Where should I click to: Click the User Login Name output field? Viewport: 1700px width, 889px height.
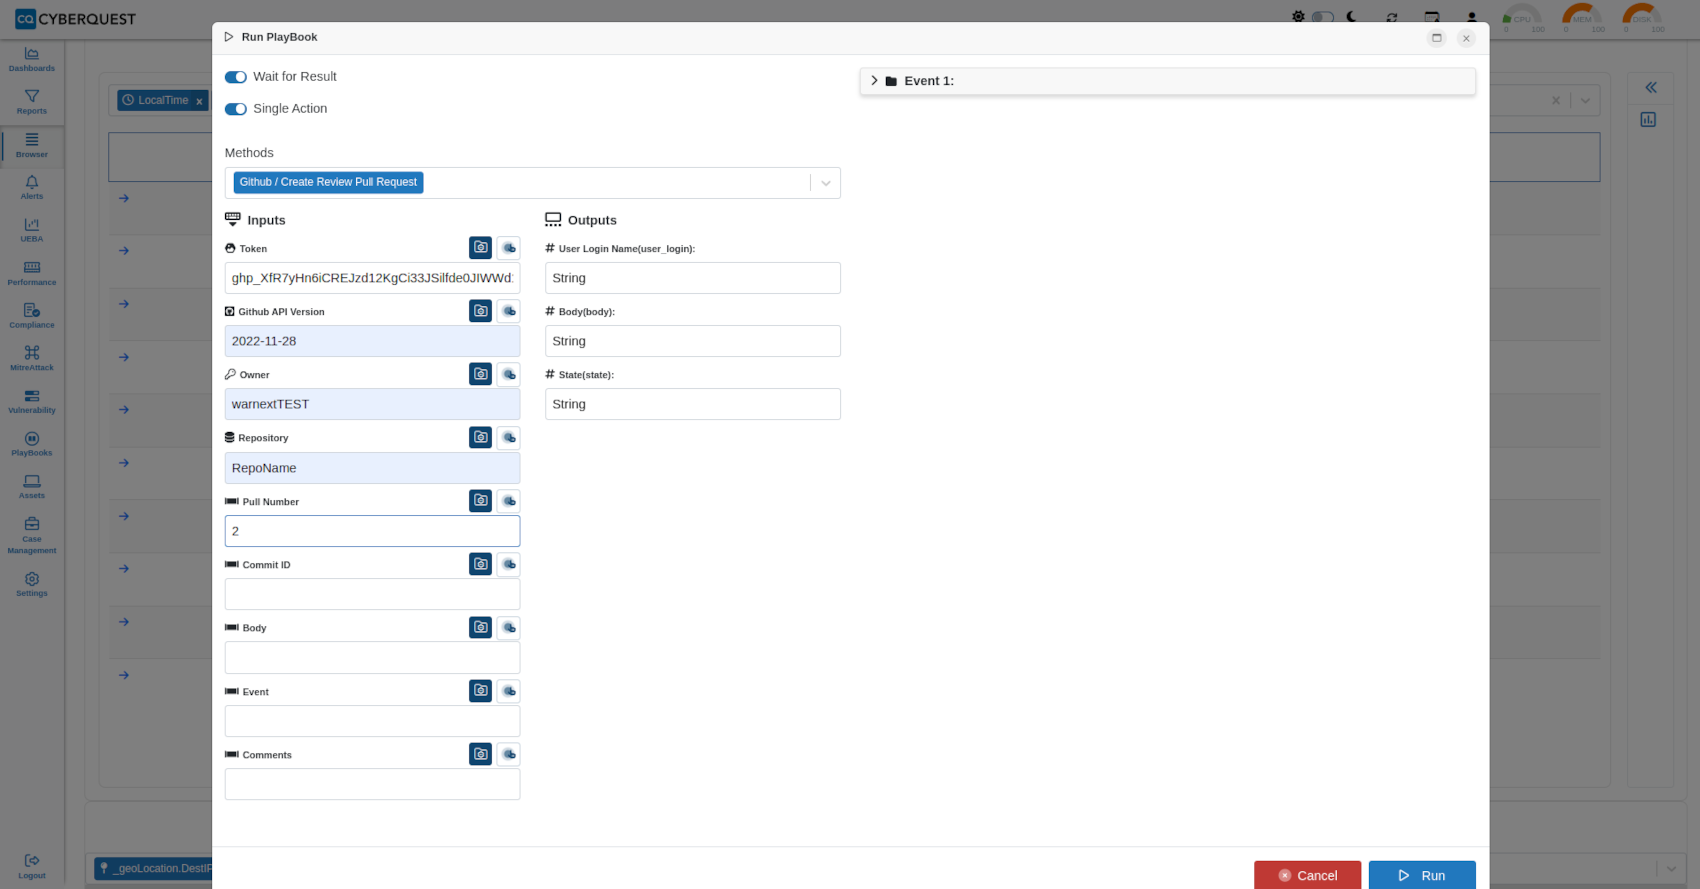pyautogui.click(x=693, y=278)
